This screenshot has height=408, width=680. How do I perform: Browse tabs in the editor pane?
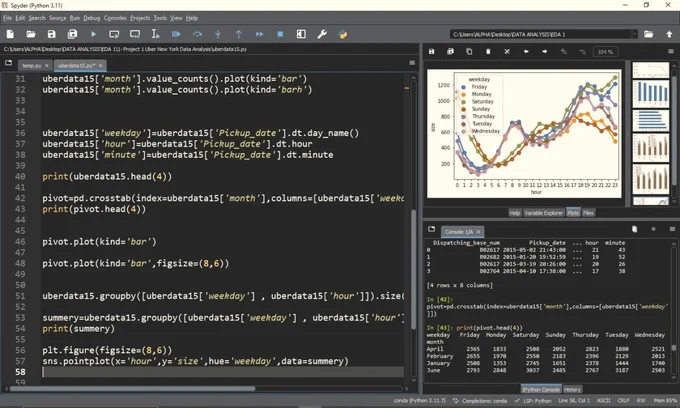[x=8, y=63]
